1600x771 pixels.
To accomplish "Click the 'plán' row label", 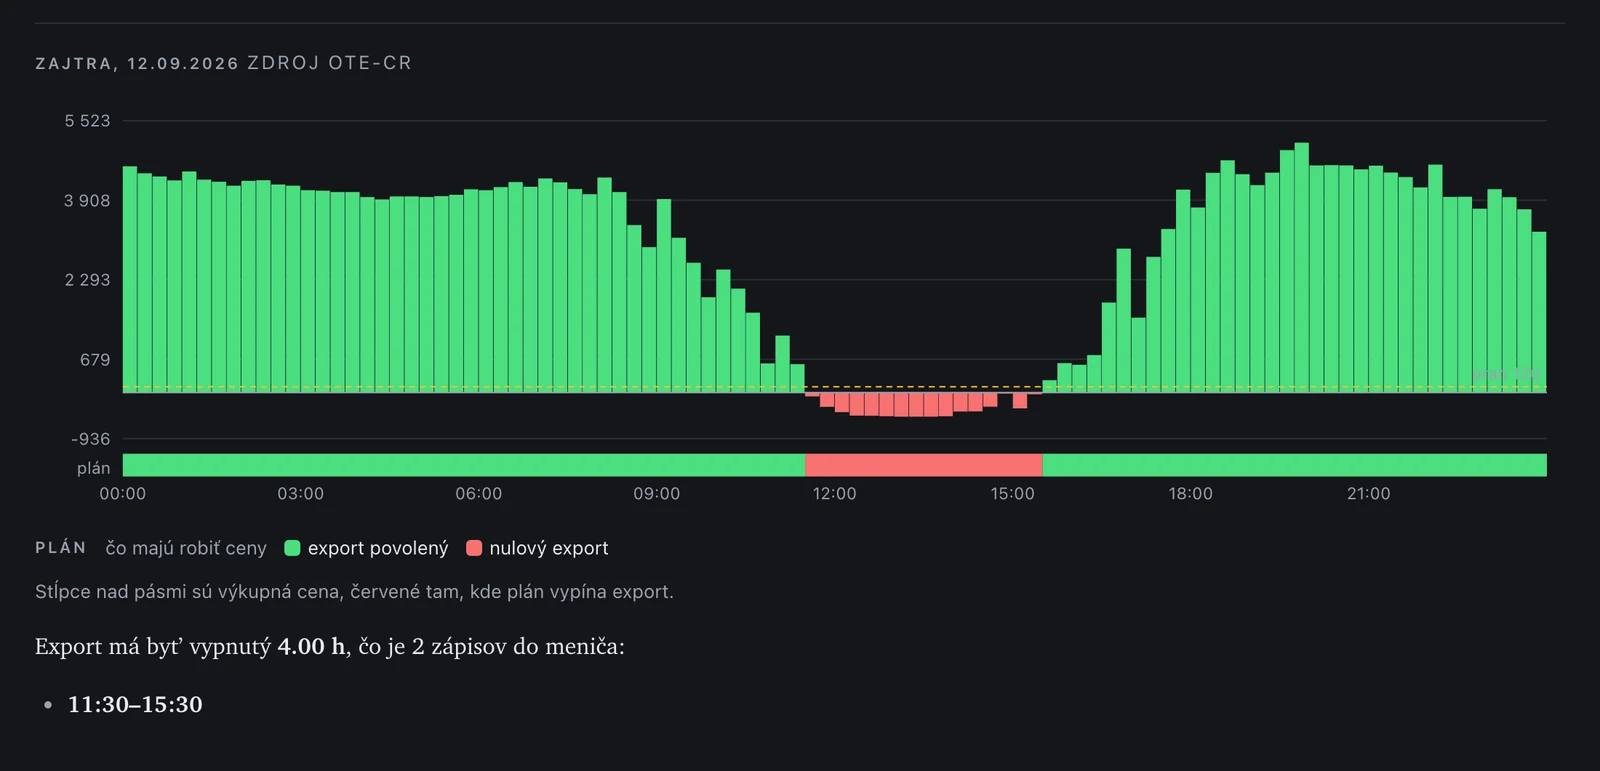I will point(94,468).
